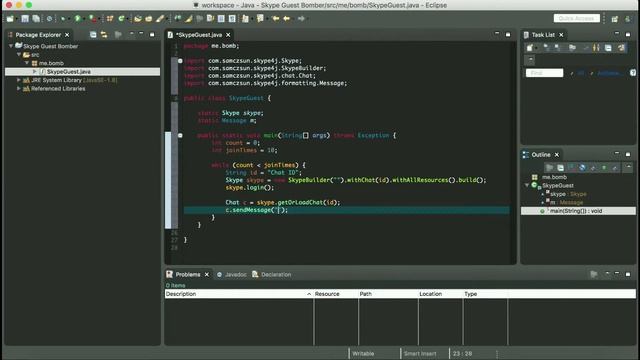Image resolution: width=640 pixels, height=360 pixels.
Task: Click the Type column header in Problems
Action: (x=485, y=294)
